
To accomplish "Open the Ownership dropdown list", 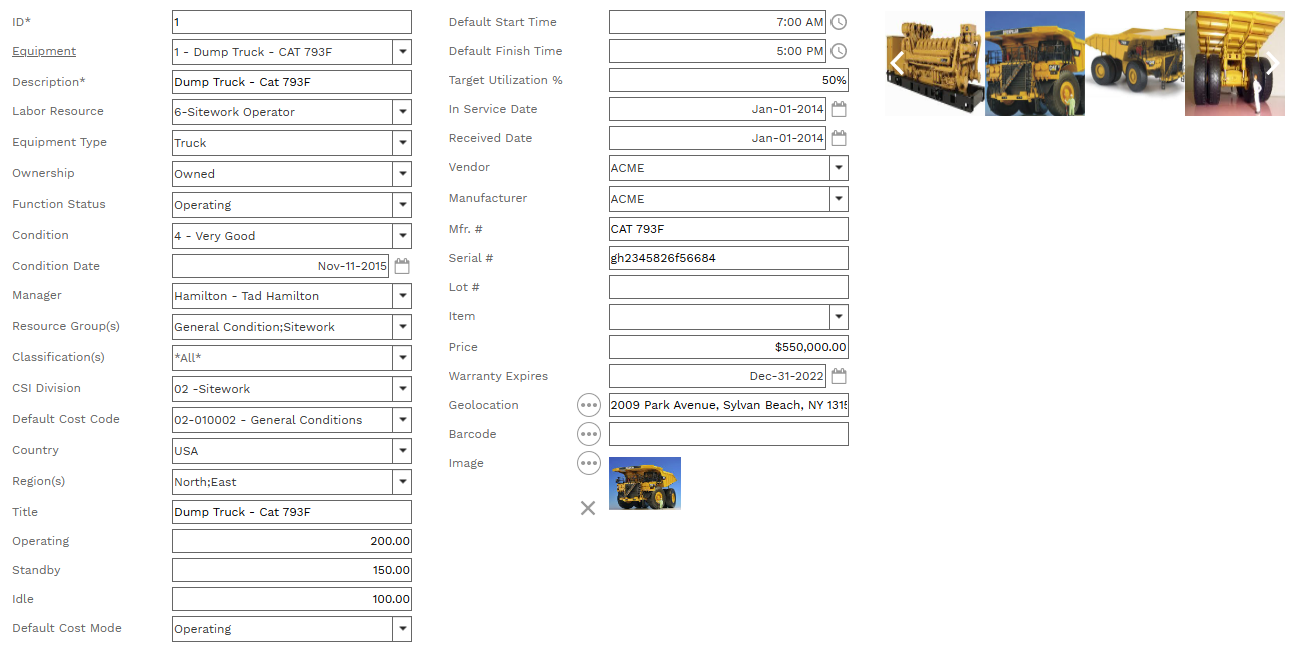I will tap(402, 174).
